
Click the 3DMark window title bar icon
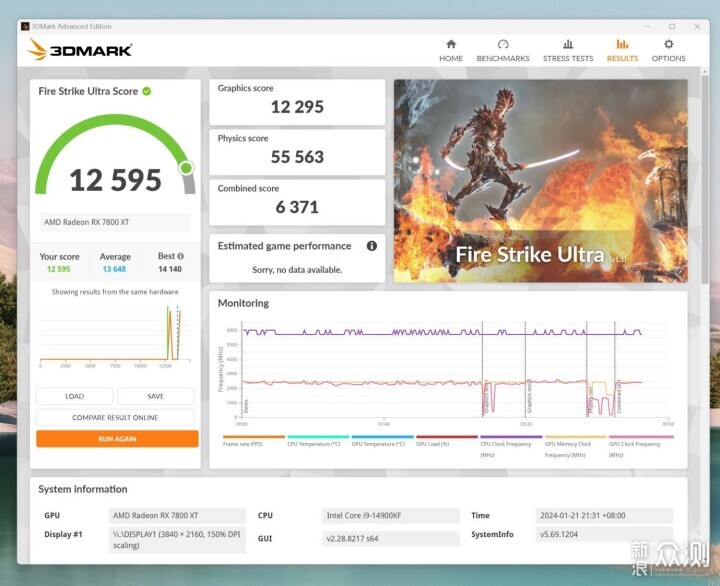[25, 26]
